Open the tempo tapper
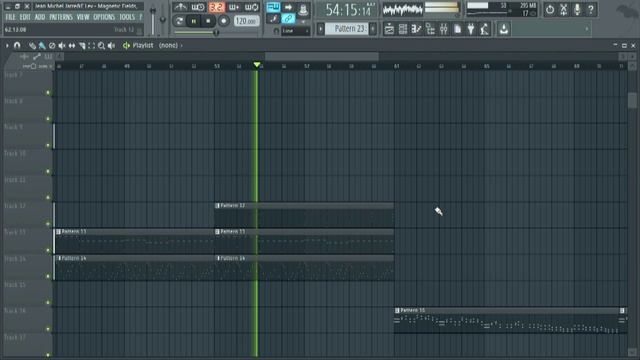 484,29
